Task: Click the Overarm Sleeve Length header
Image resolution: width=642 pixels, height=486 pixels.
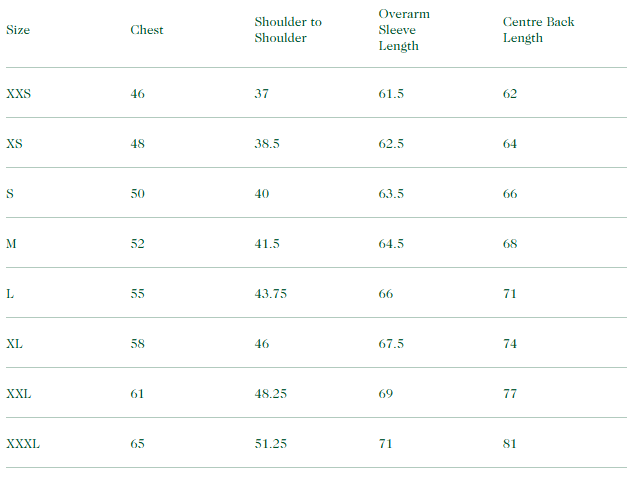Action: click(404, 30)
